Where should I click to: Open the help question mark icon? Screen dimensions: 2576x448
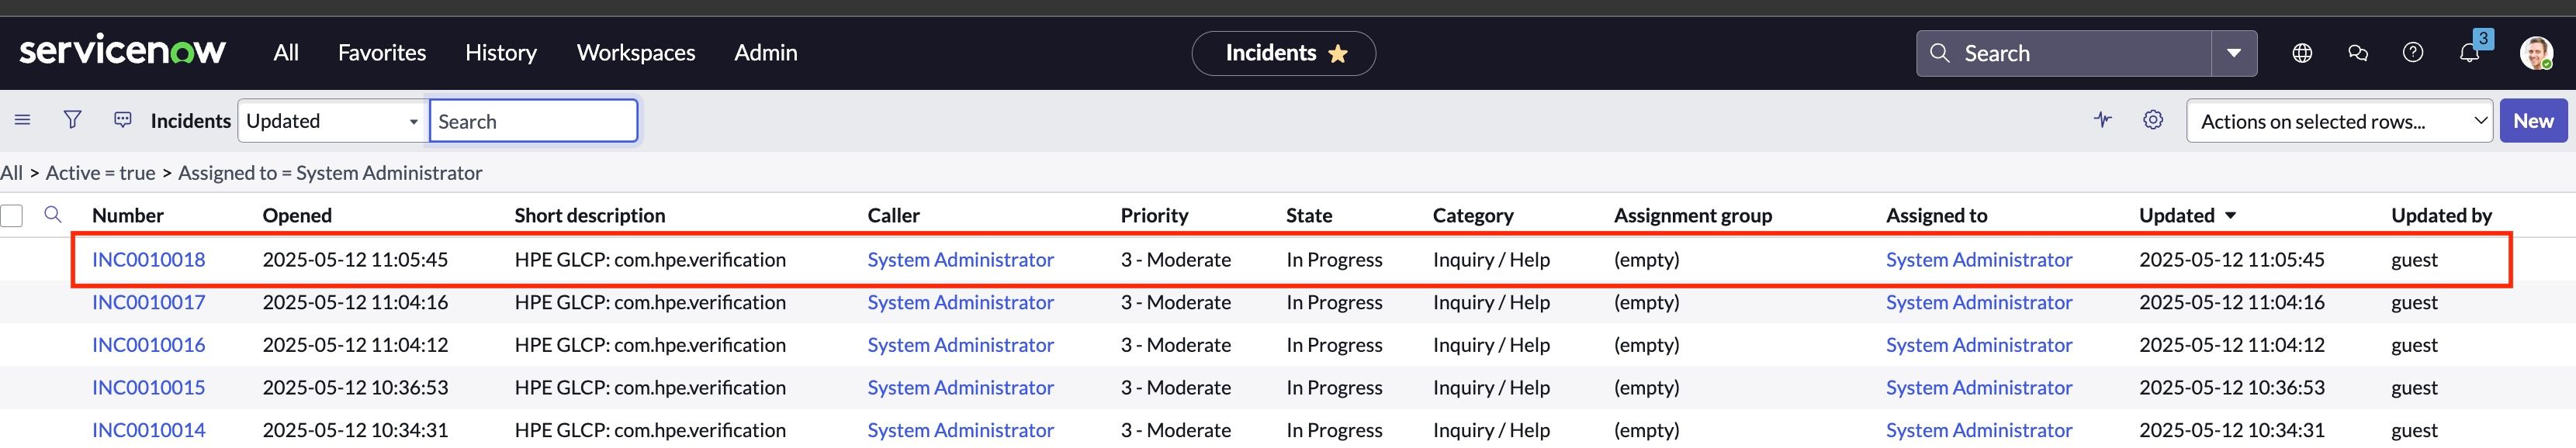(2413, 53)
